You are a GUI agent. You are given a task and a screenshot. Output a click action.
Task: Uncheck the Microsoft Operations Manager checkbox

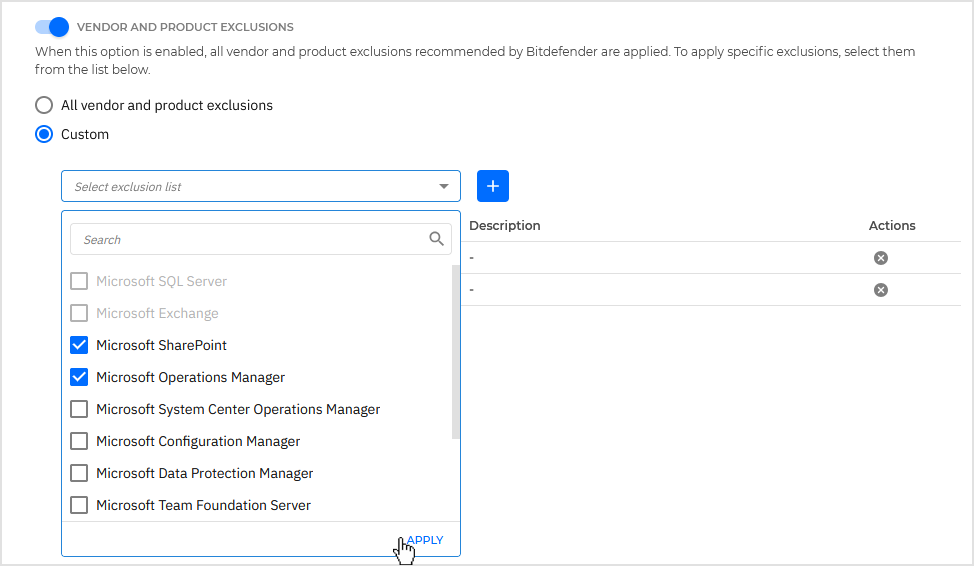point(79,377)
